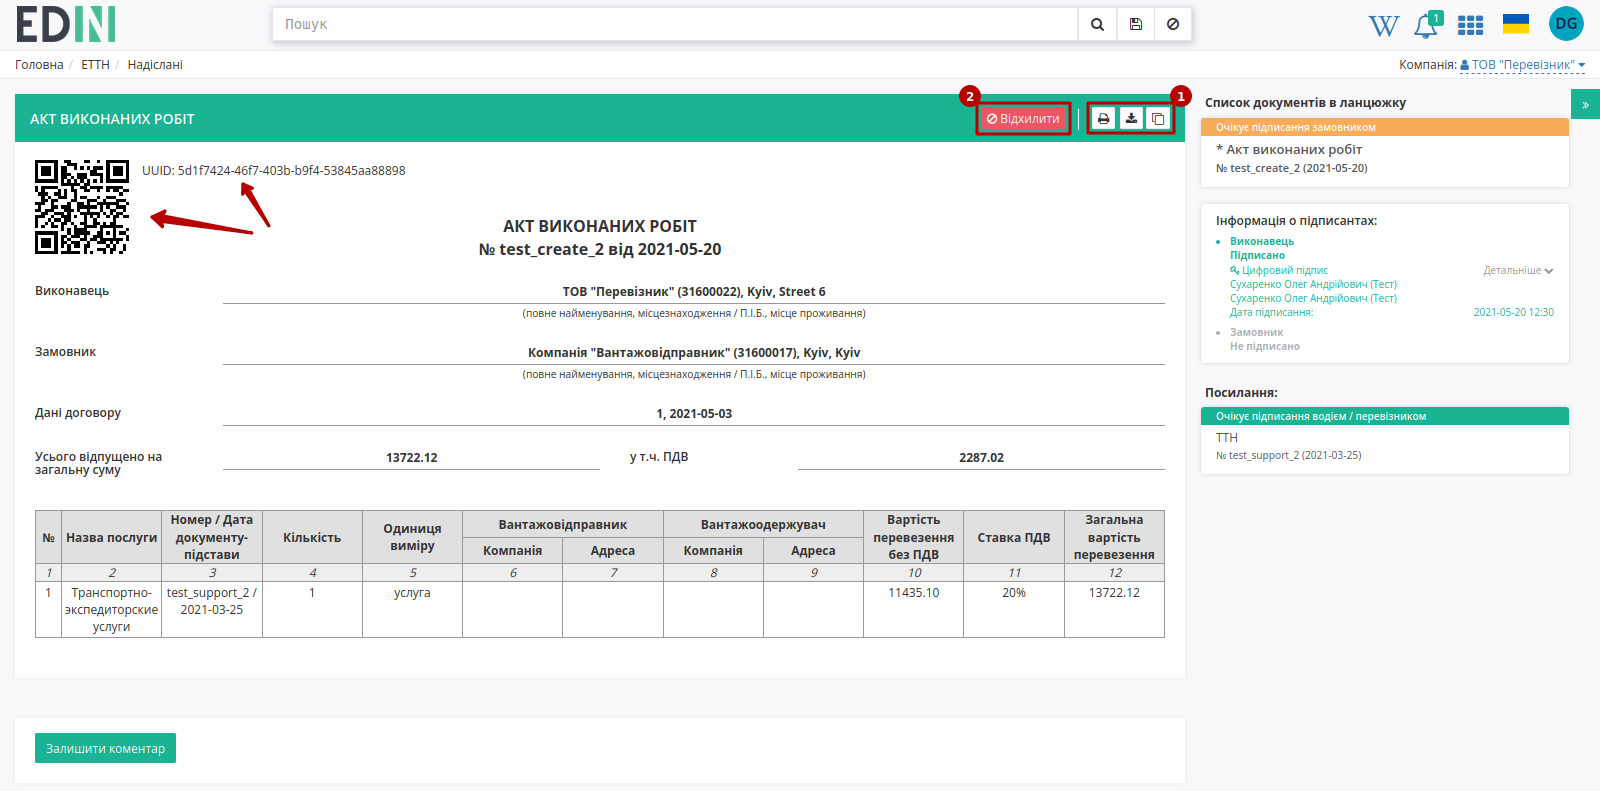Focus the Пошук search field
Viewport: 1600px width, 791px height.
[x=675, y=24]
